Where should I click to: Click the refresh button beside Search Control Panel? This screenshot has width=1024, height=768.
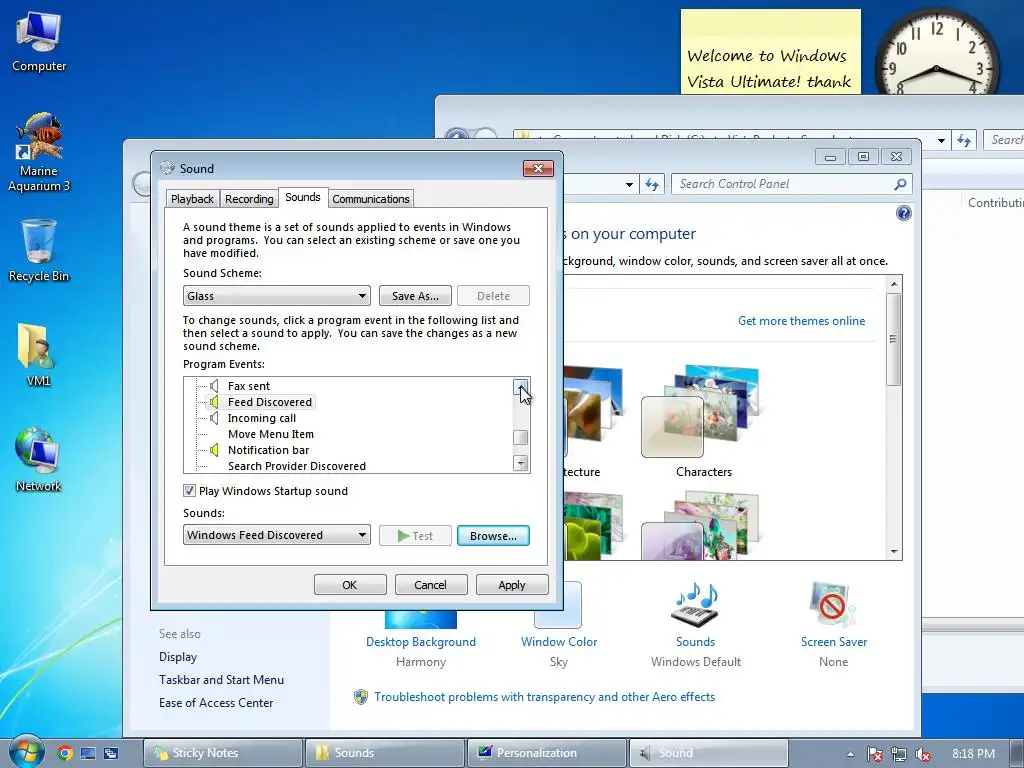pos(652,184)
